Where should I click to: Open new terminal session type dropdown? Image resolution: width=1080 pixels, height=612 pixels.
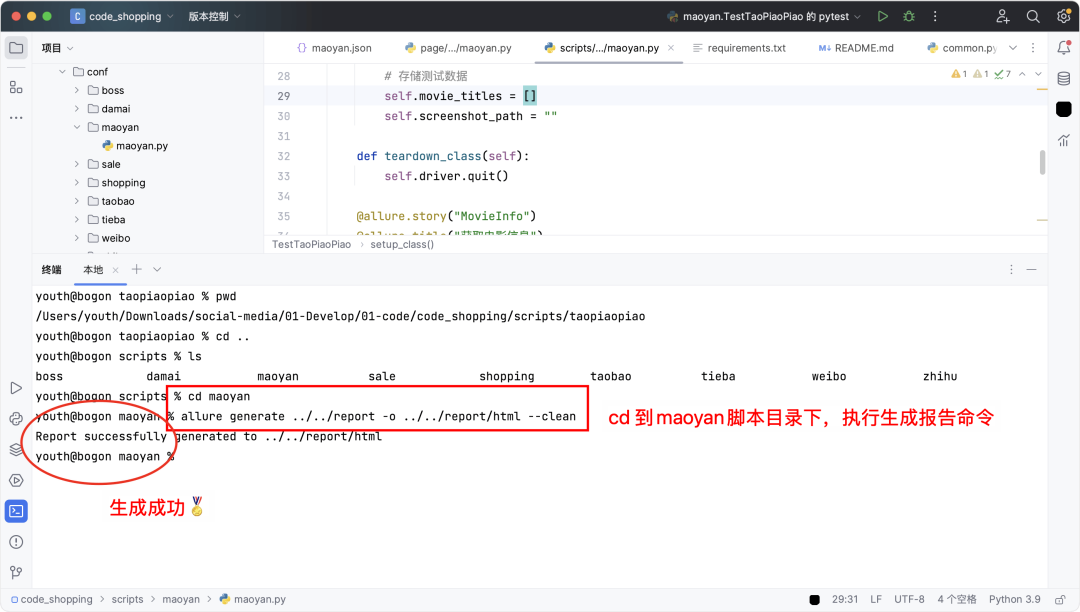pos(157,269)
